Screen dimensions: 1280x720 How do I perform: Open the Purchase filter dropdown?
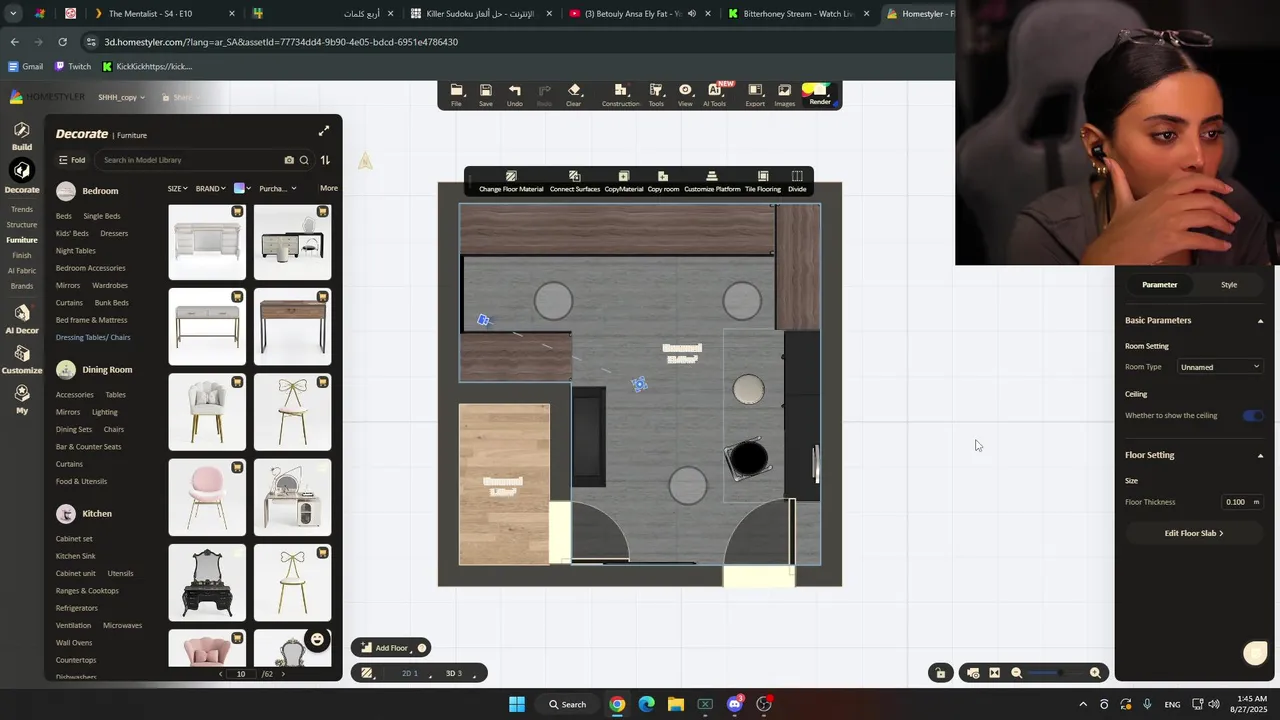click(x=277, y=188)
